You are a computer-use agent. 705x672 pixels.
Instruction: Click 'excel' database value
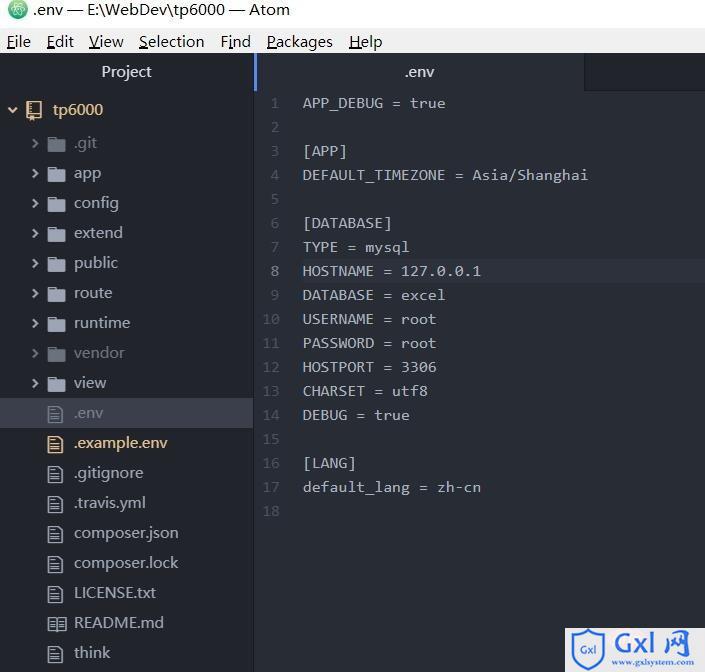click(423, 295)
